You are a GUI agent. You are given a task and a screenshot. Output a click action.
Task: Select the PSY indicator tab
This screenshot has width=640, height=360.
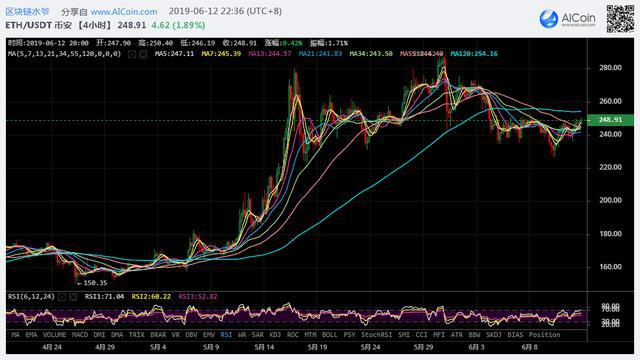pyautogui.click(x=349, y=335)
